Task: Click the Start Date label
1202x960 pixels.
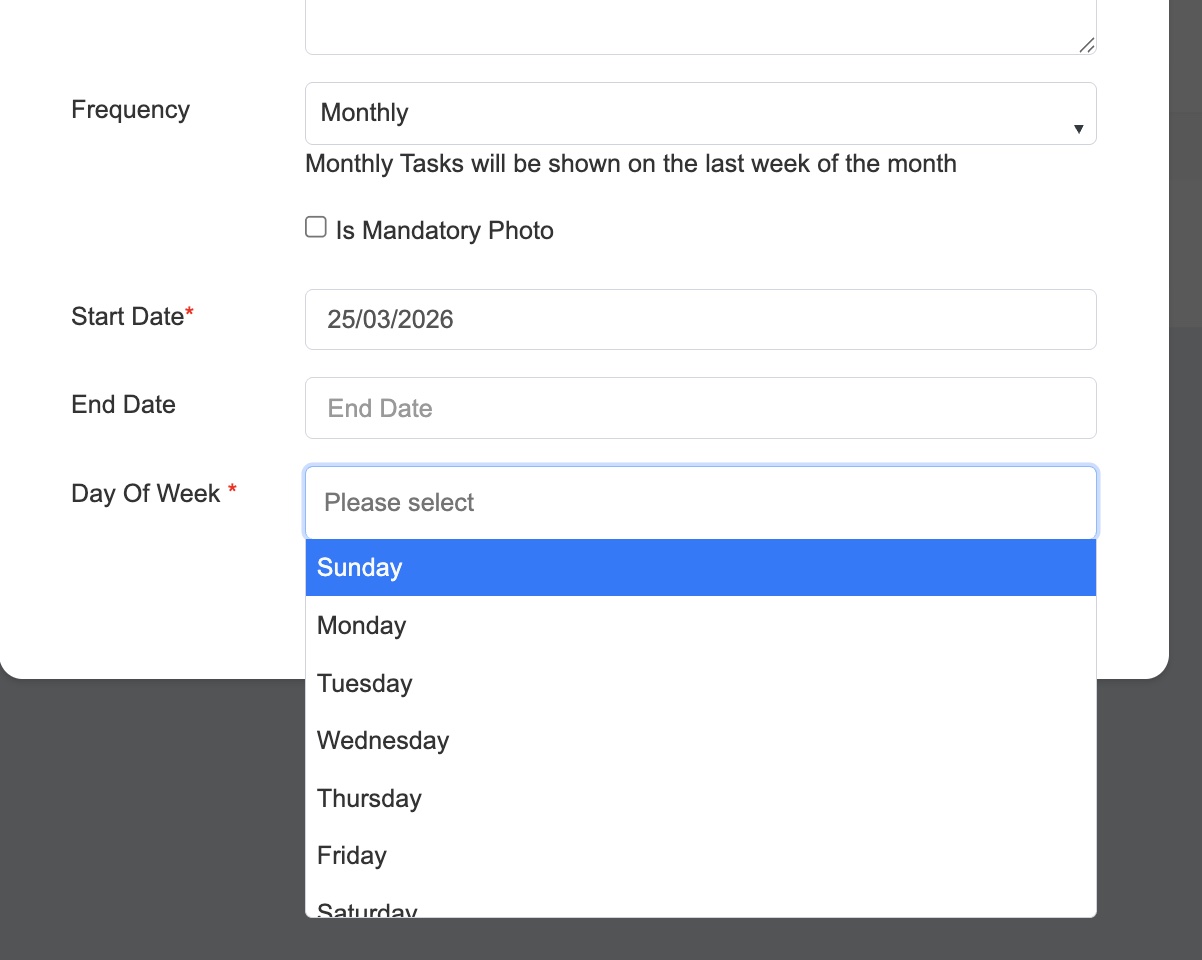Action: [x=128, y=317]
